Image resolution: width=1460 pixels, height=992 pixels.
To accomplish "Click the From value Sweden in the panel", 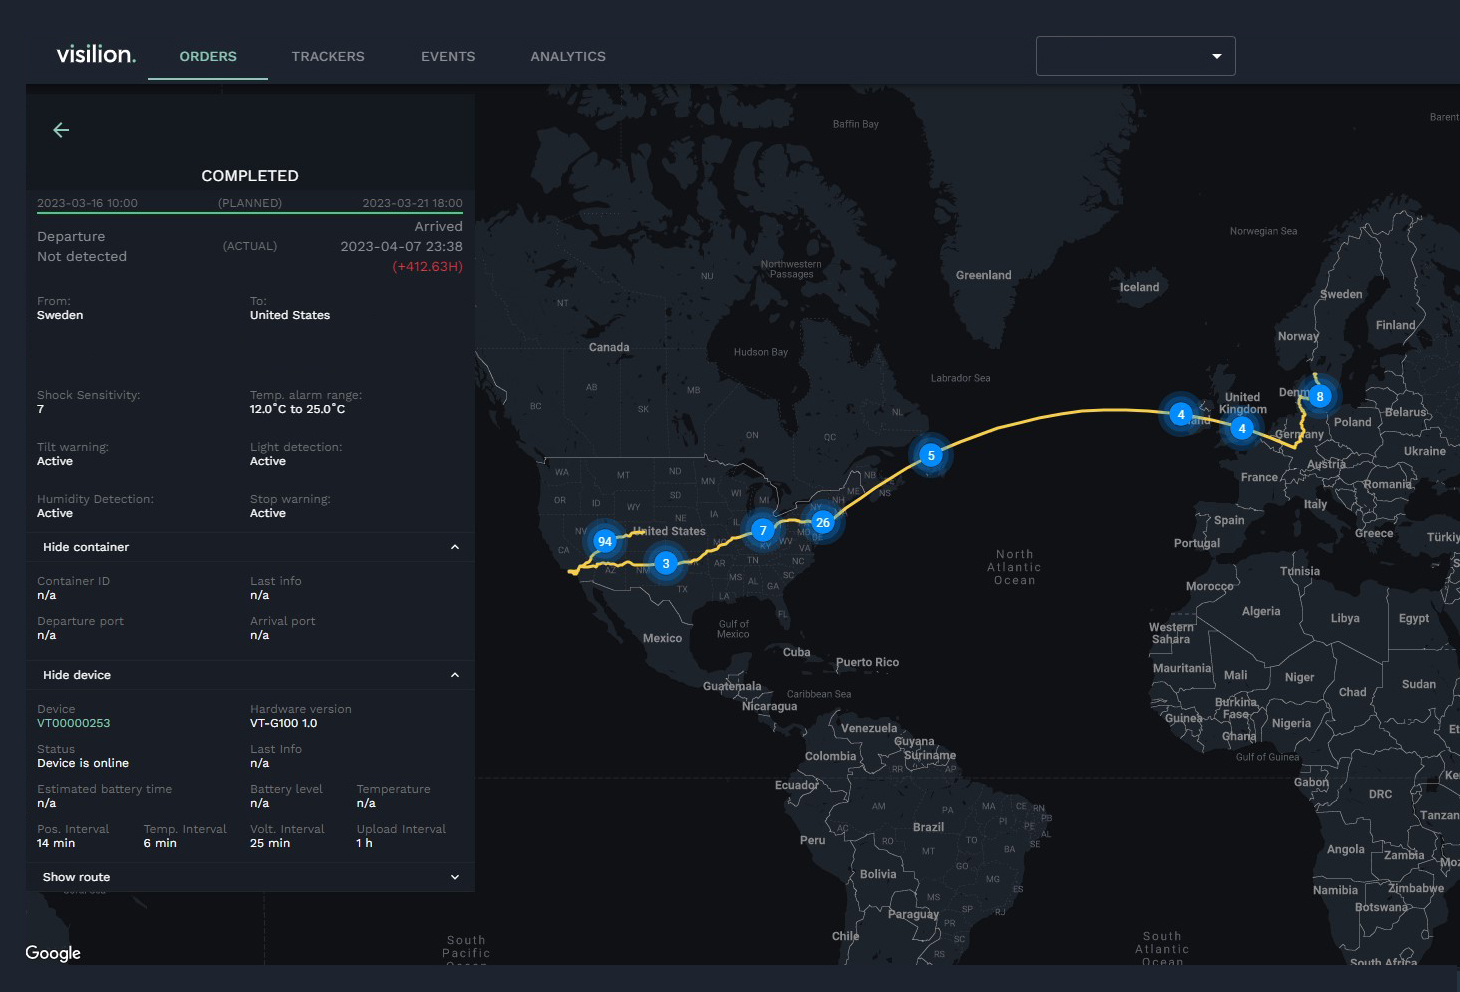I will pos(60,315).
